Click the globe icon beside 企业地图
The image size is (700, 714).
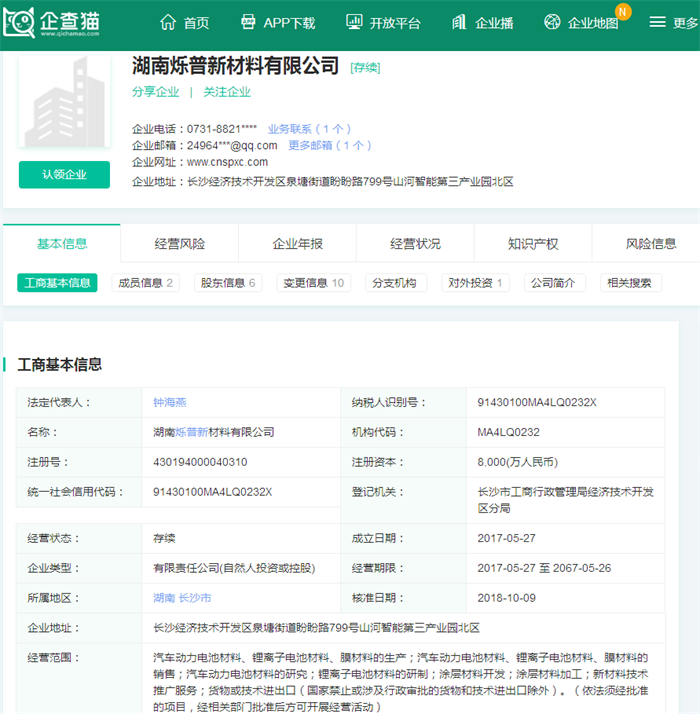(x=552, y=23)
